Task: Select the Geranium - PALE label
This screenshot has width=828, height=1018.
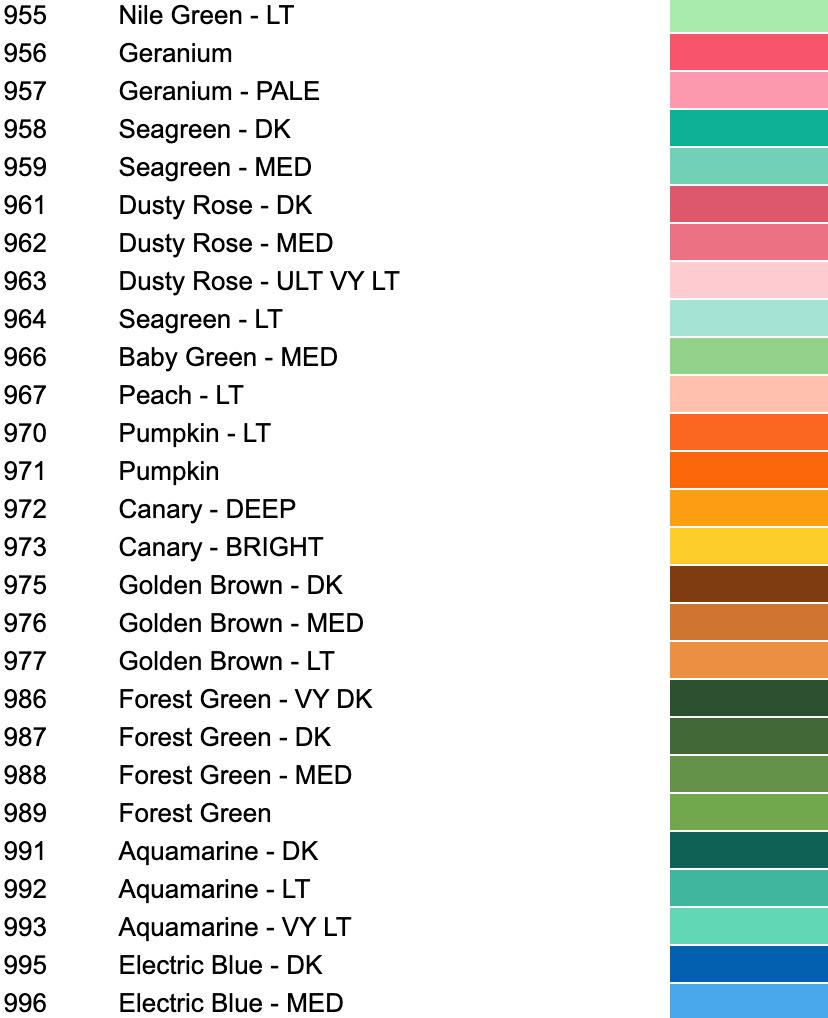Action: pyautogui.click(x=219, y=91)
